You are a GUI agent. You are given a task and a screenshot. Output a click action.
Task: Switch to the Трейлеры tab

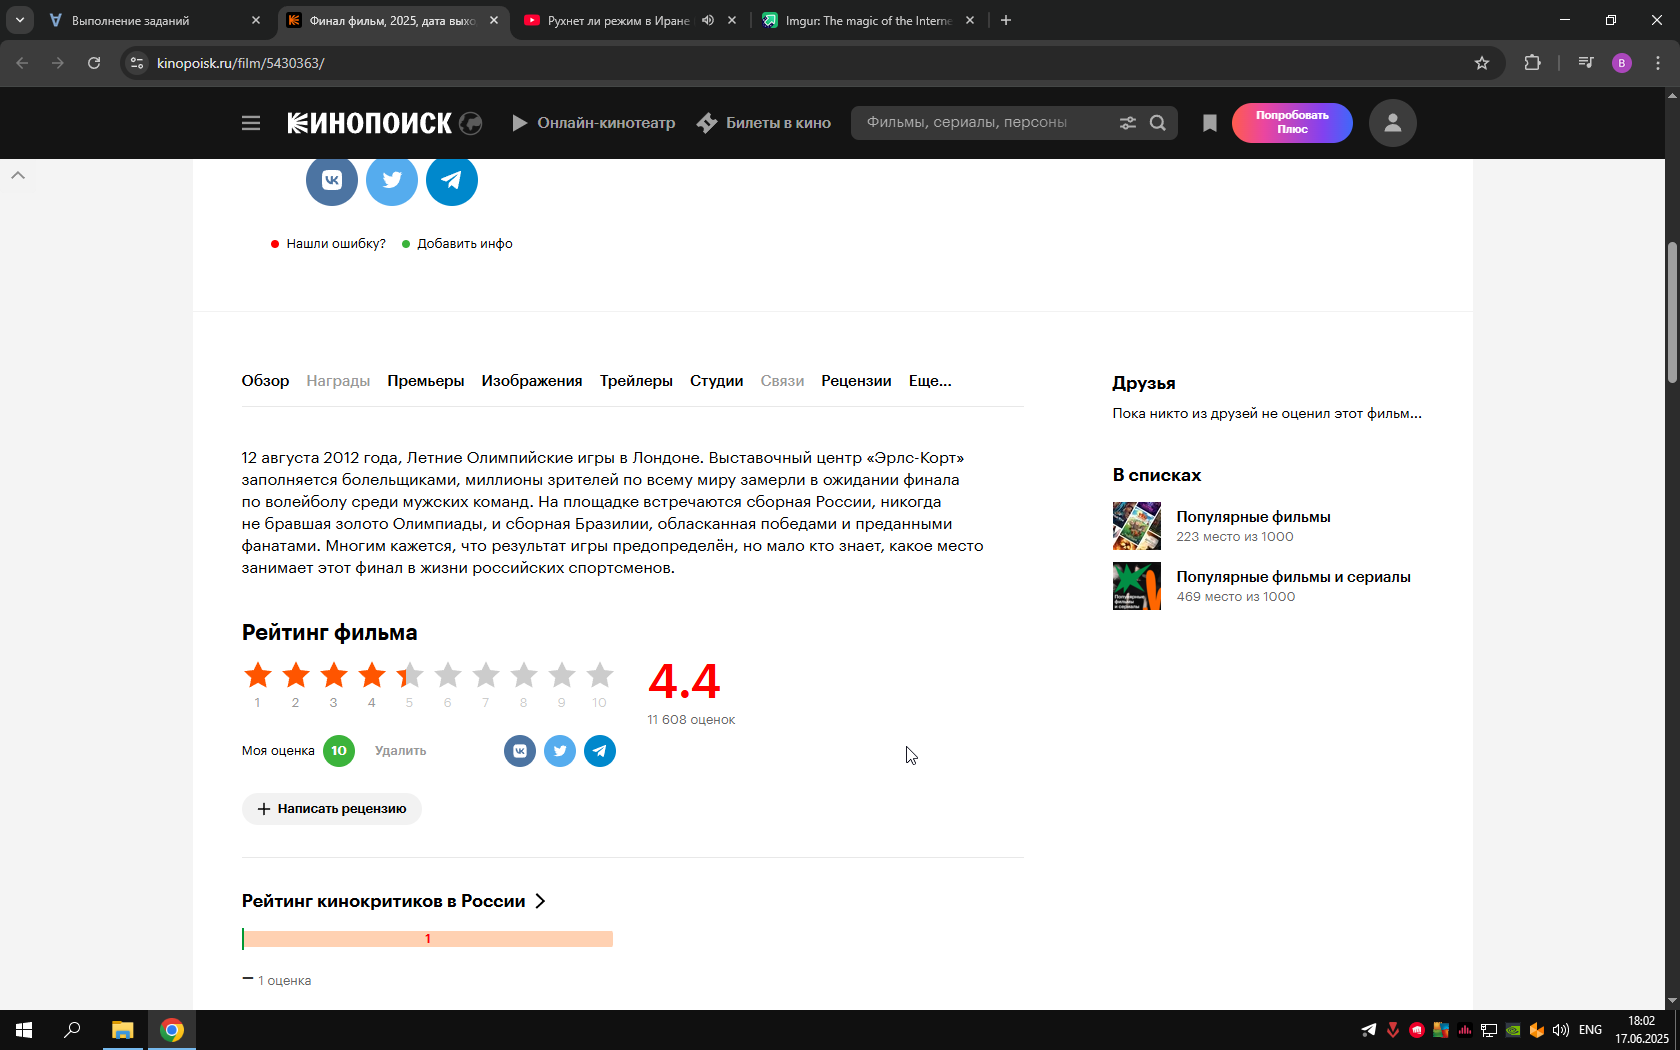[636, 381]
